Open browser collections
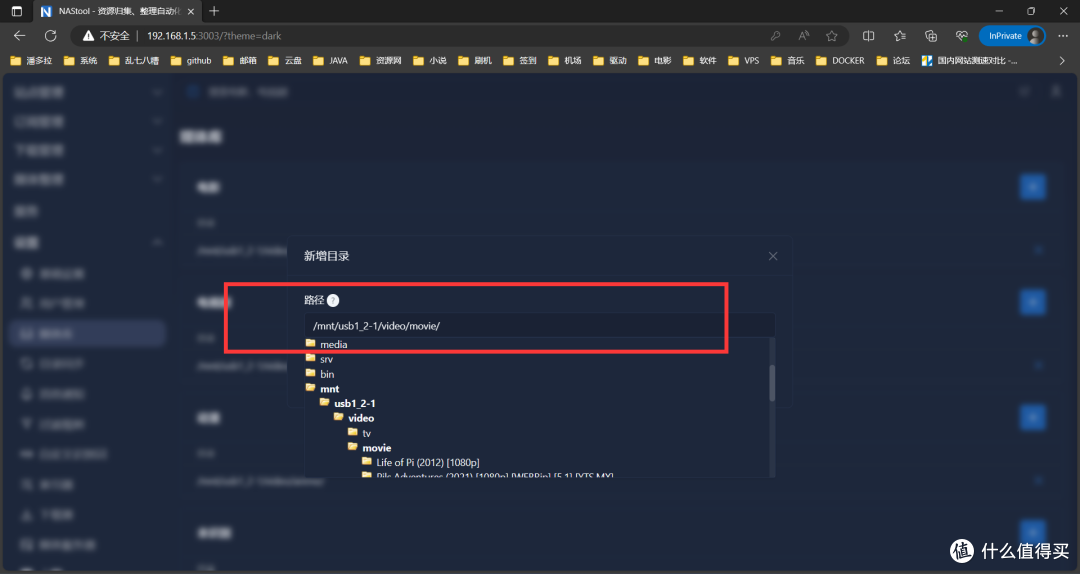The image size is (1080, 574). 931,36
